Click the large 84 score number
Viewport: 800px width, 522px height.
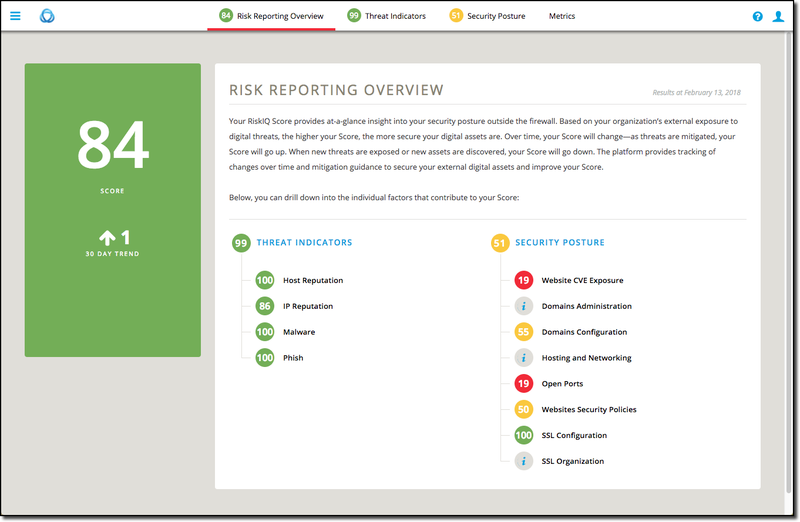click(113, 145)
